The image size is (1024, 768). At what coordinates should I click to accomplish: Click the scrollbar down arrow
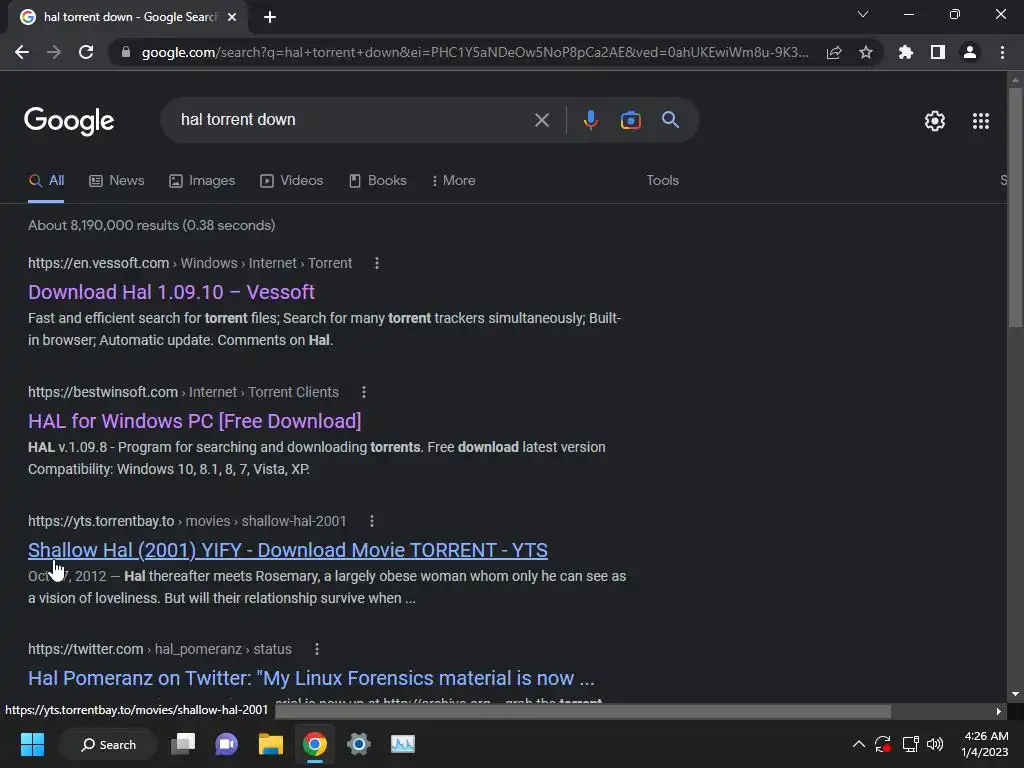tap(1015, 694)
